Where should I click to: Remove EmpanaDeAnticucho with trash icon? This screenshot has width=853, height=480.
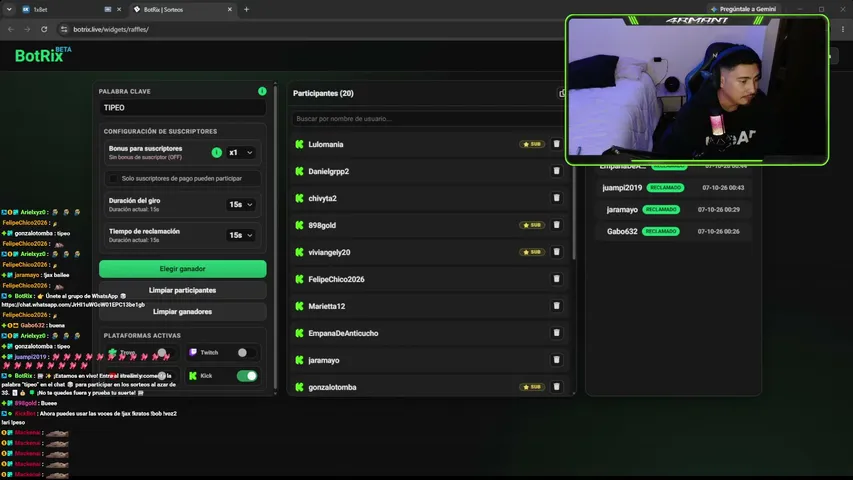[556, 333]
